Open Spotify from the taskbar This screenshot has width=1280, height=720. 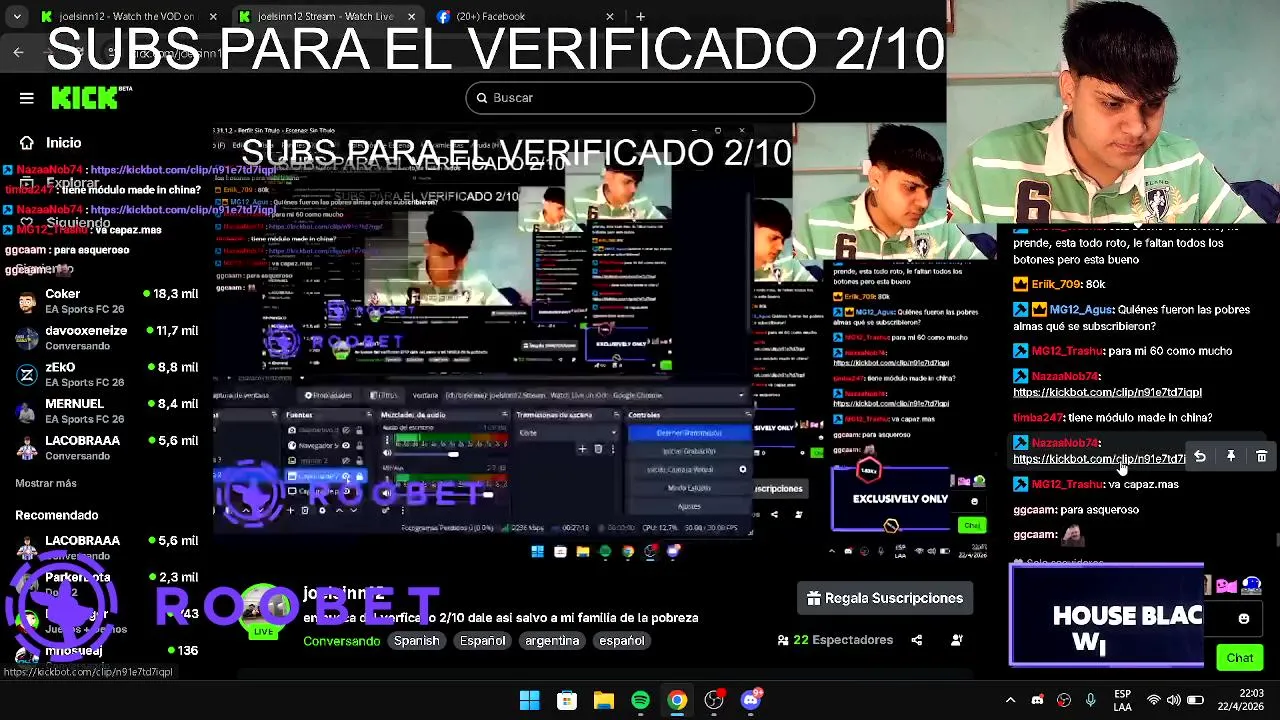point(641,701)
